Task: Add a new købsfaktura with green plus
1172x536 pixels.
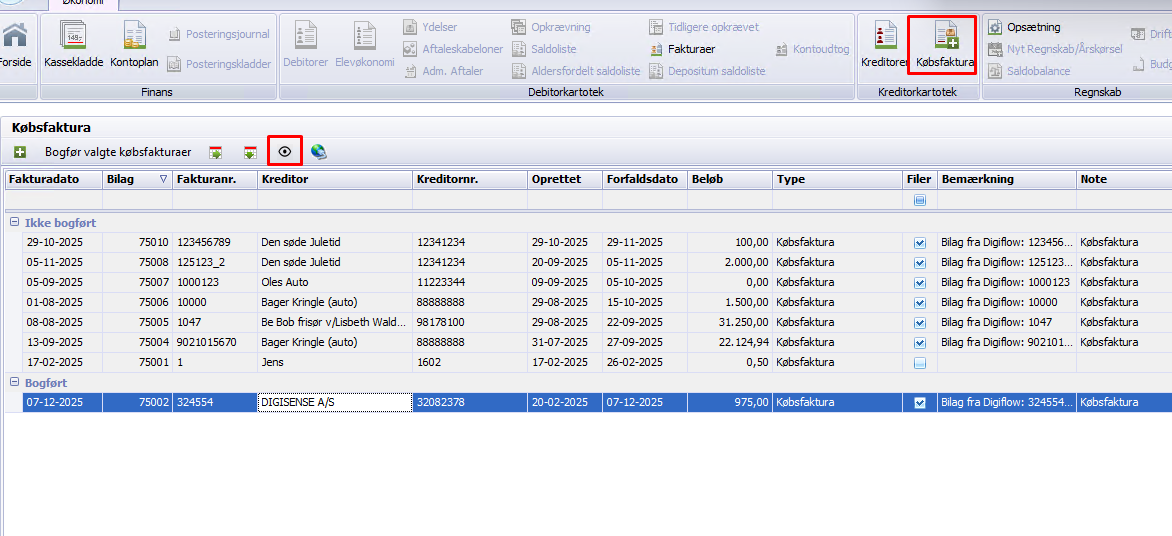Action: pos(20,153)
